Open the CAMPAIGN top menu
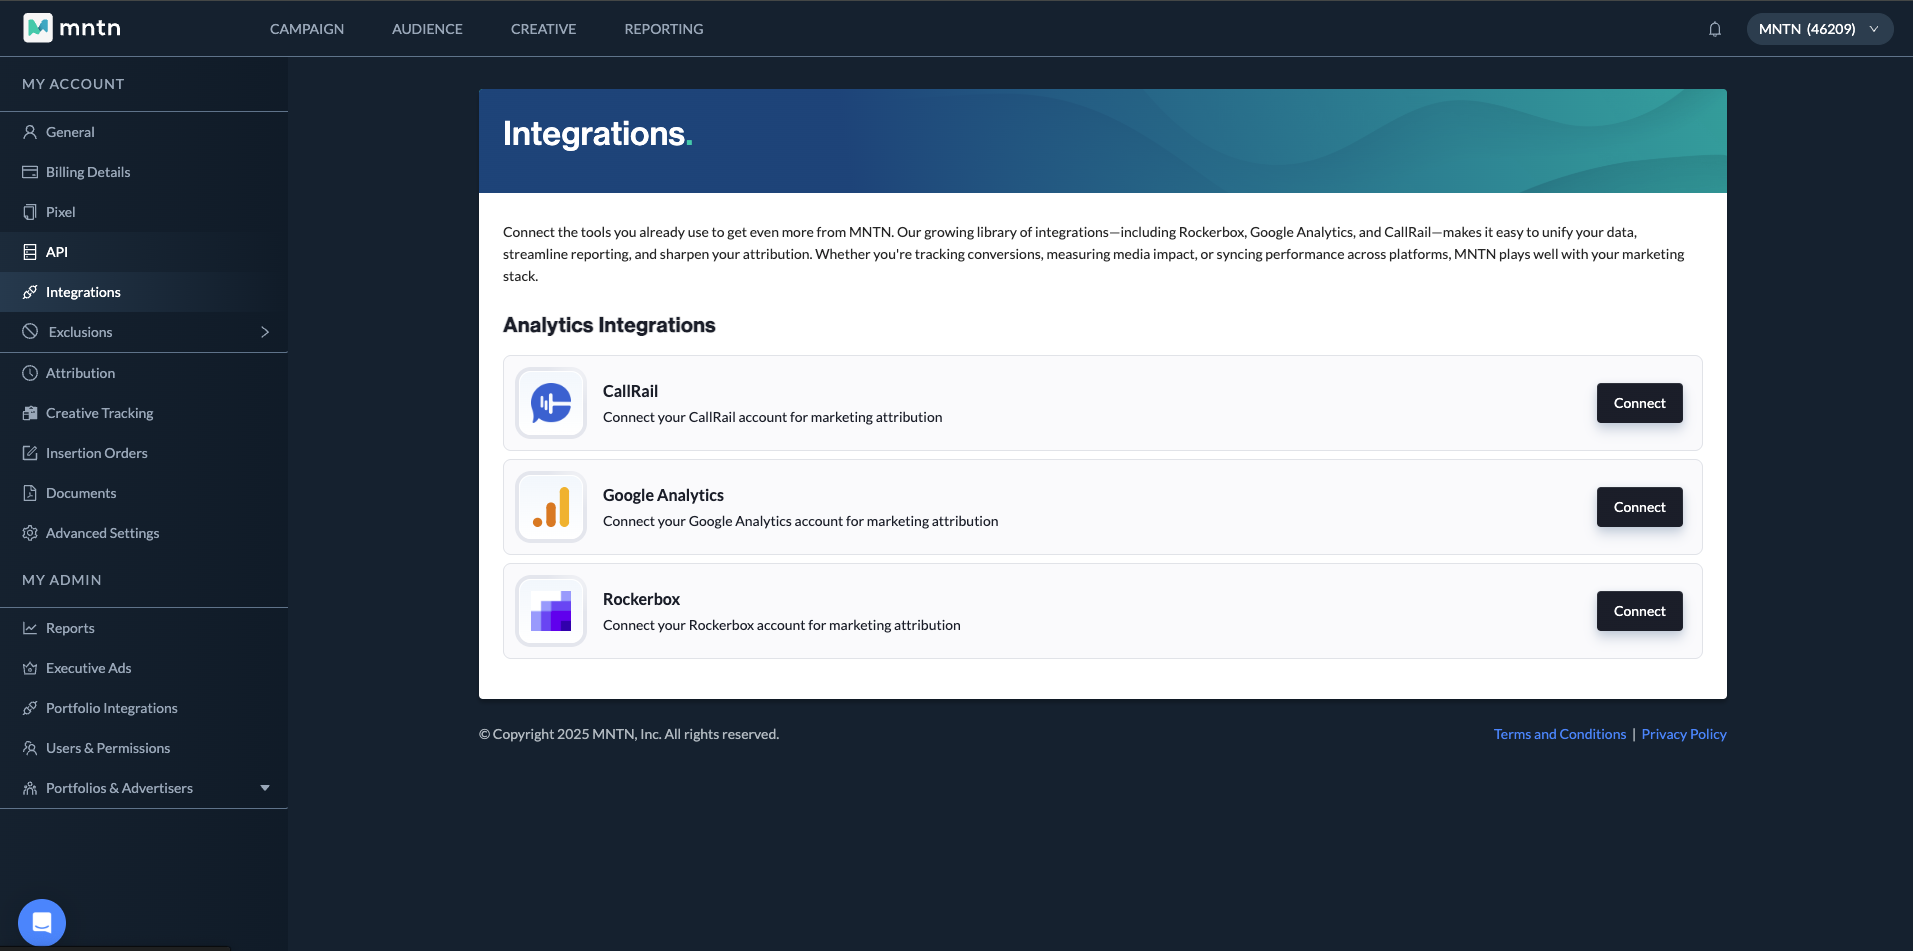Viewport: 1913px width, 951px height. pos(307,29)
